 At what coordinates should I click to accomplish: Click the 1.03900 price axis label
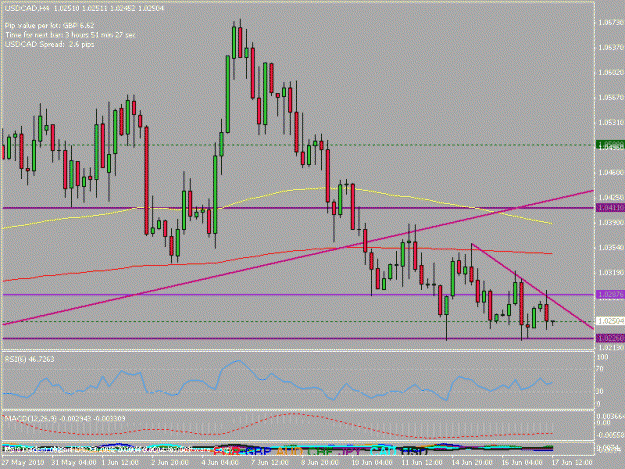tap(611, 222)
